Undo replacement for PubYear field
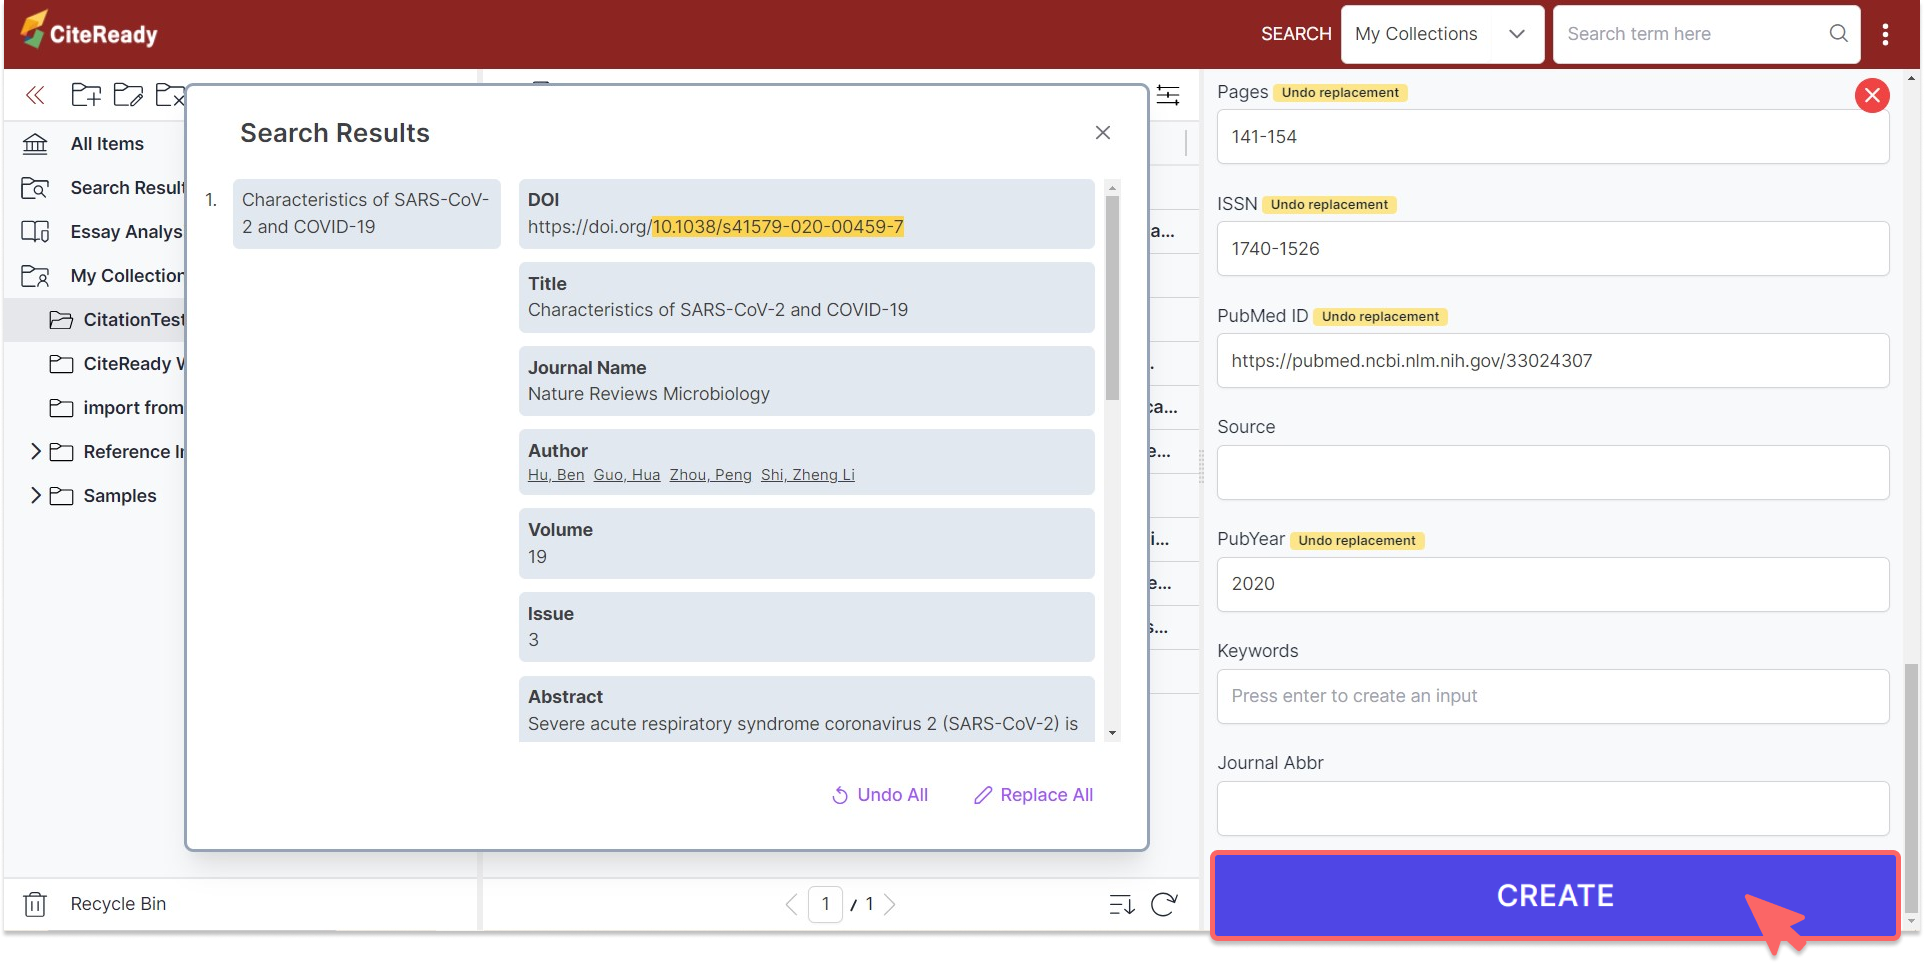This screenshot has height=964, width=1924. pos(1357,541)
